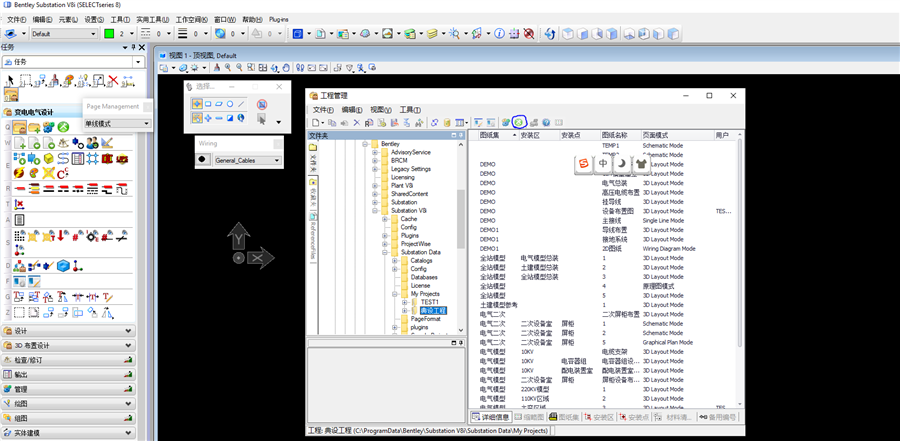Click the yellow 3D box icon in row E
This screenshot has height=441, width=900.
coord(49,158)
